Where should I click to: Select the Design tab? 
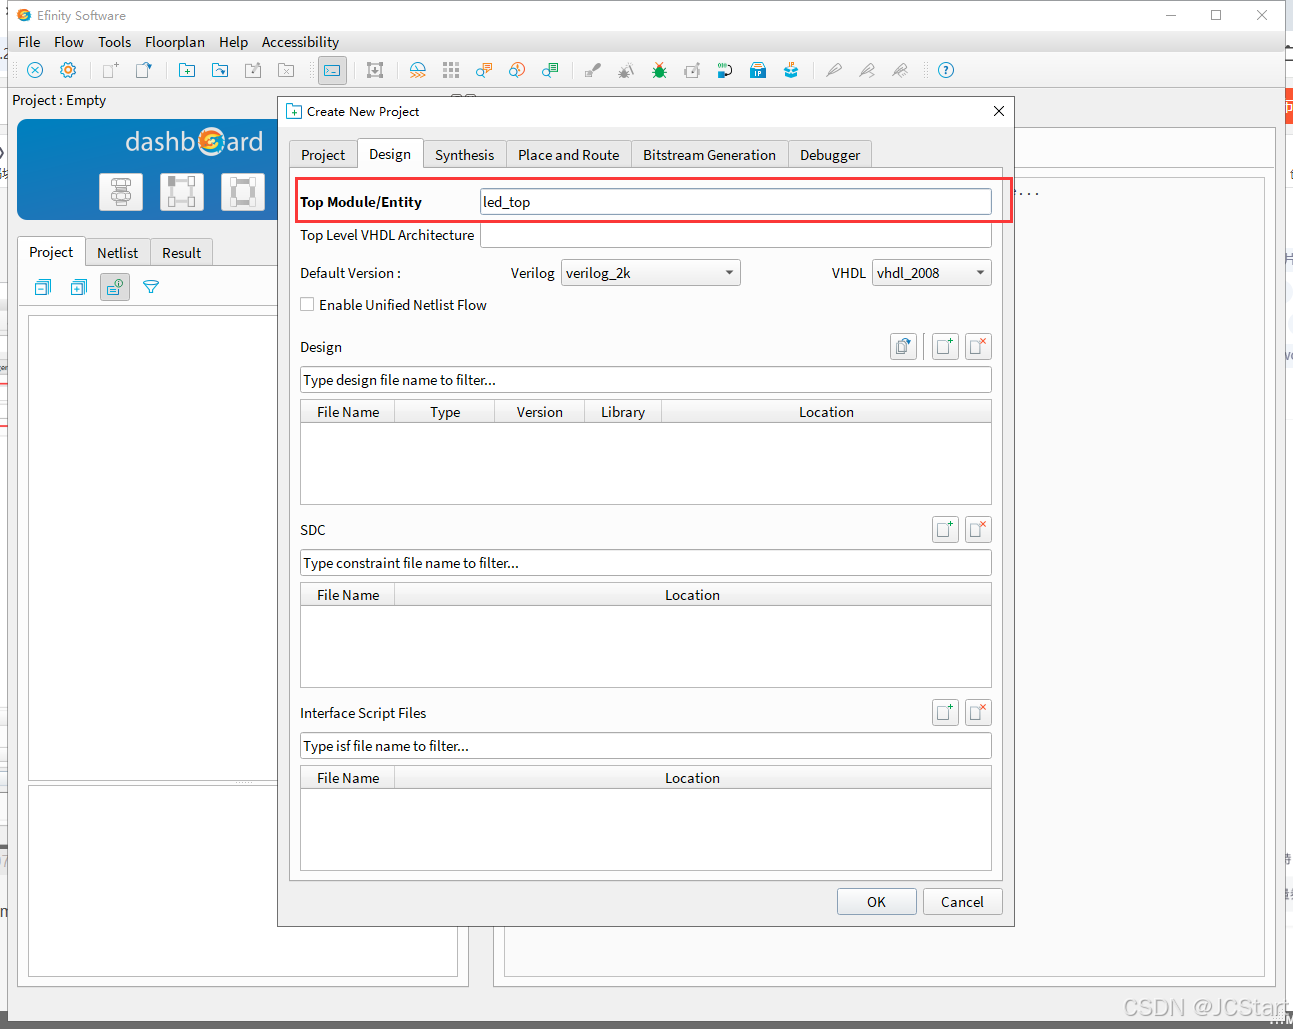[390, 154]
